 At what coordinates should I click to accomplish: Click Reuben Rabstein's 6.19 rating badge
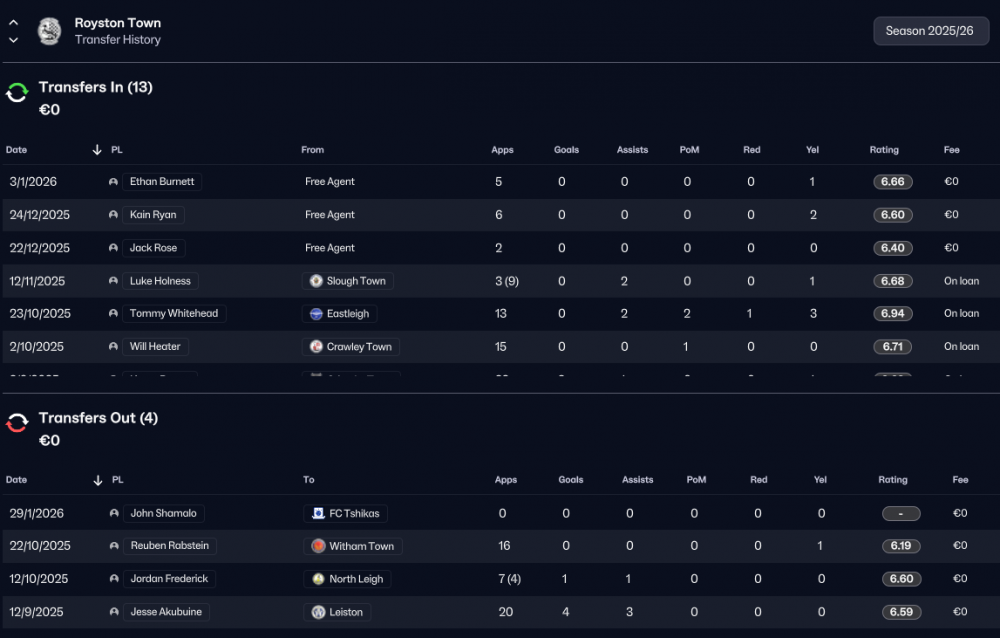pos(901,546)
